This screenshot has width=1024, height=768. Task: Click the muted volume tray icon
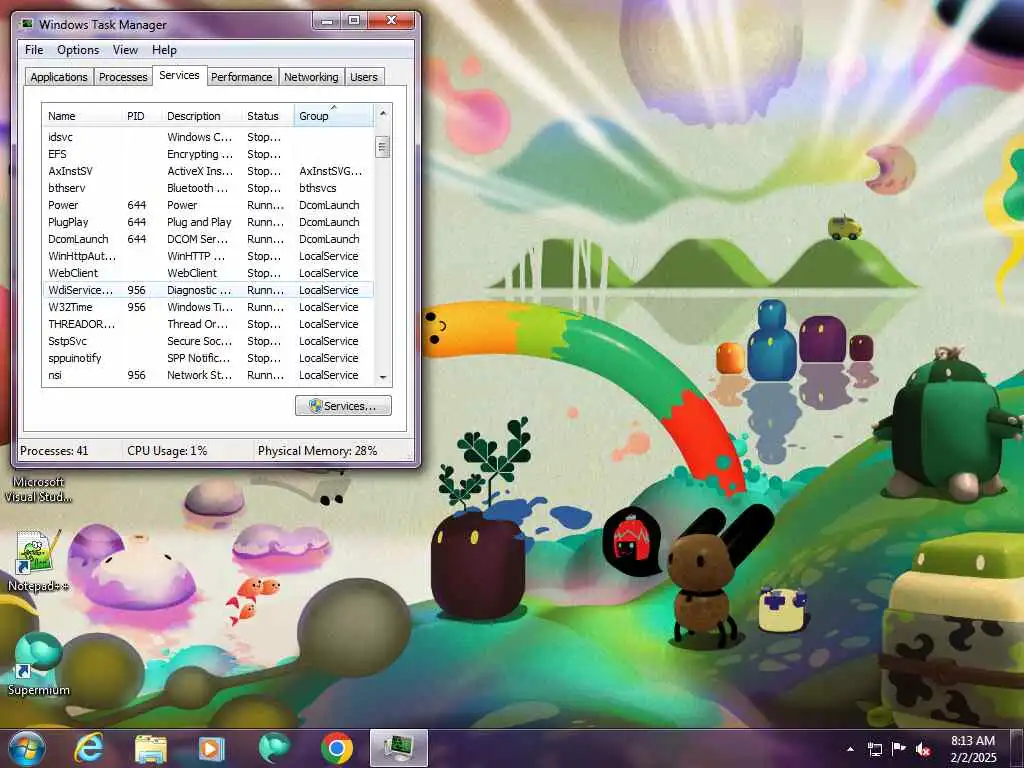(923, 749)
